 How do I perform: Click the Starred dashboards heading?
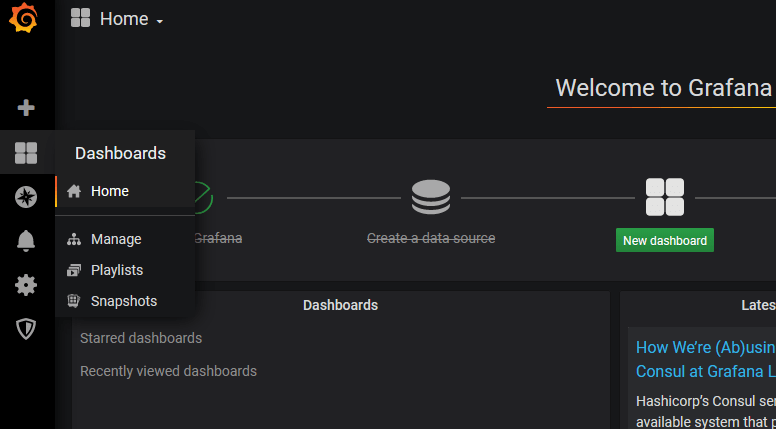point(141,338)
